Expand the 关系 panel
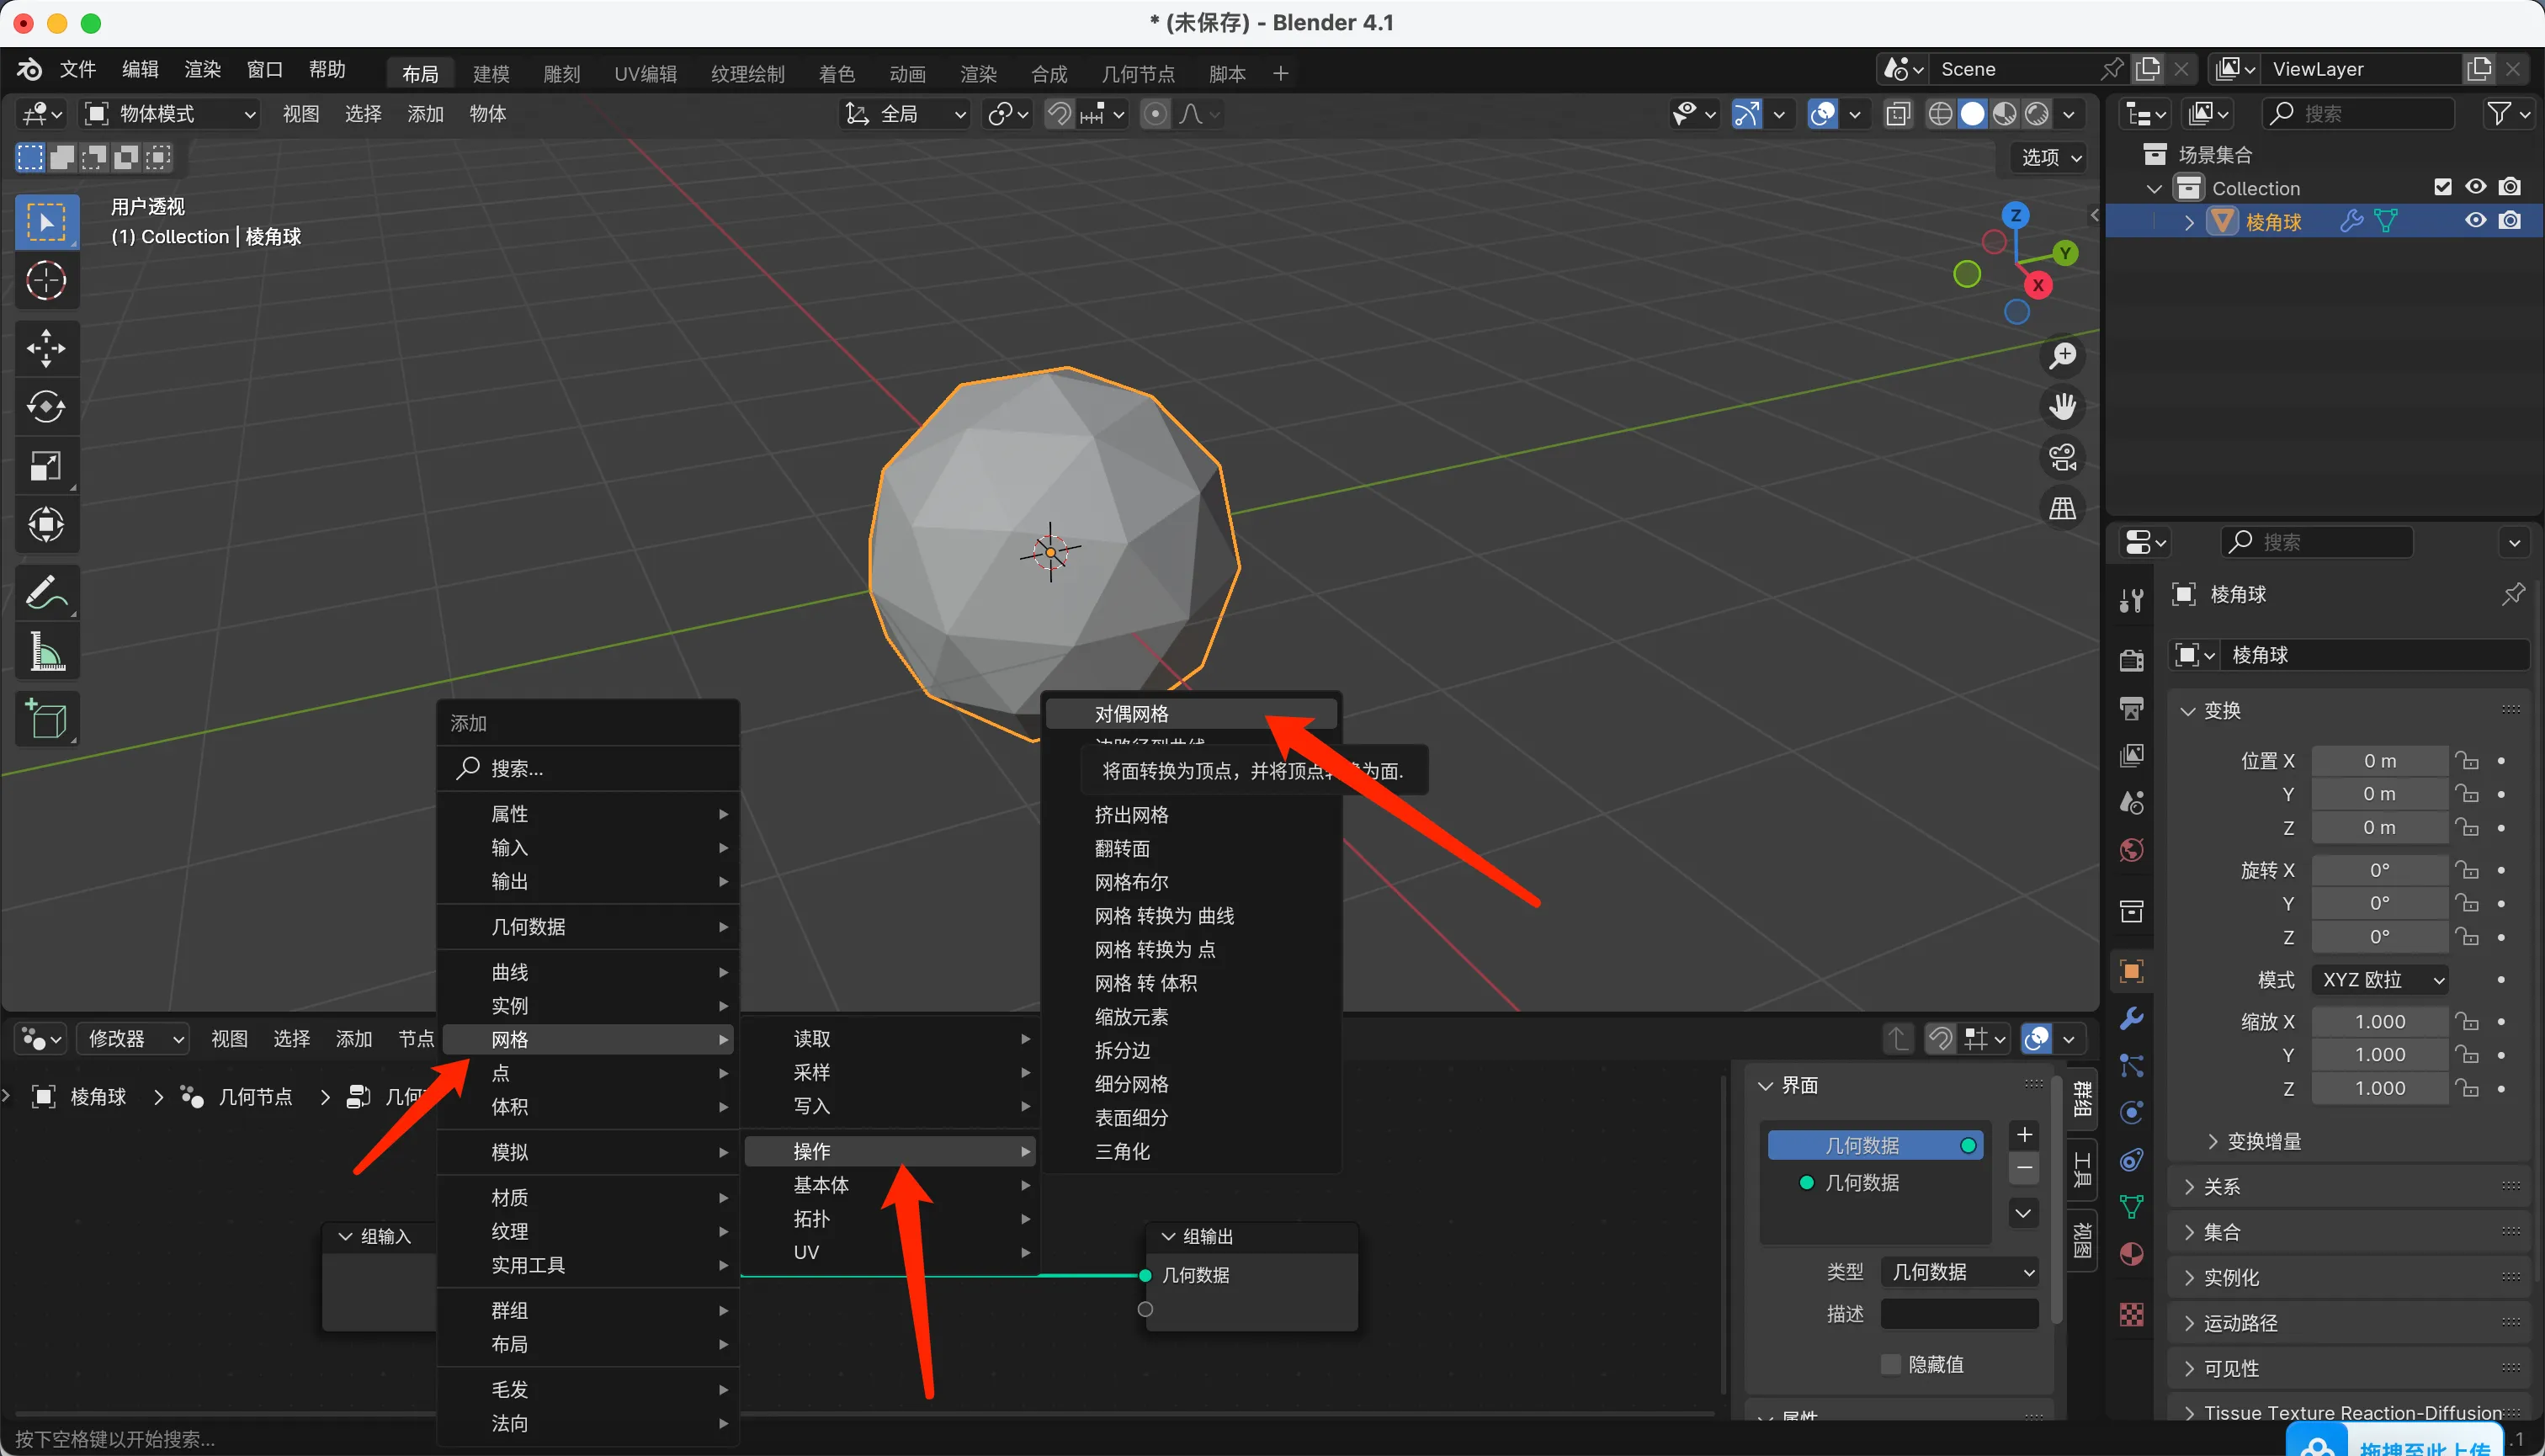This screenshot has height=1456, width=2545. pyautogui.click(x=2222, y=1187)
